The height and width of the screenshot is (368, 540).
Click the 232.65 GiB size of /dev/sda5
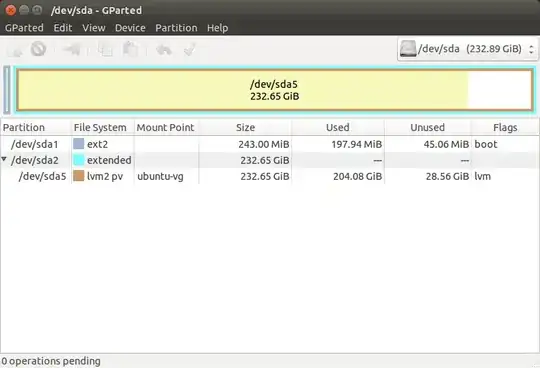(265, 176)
